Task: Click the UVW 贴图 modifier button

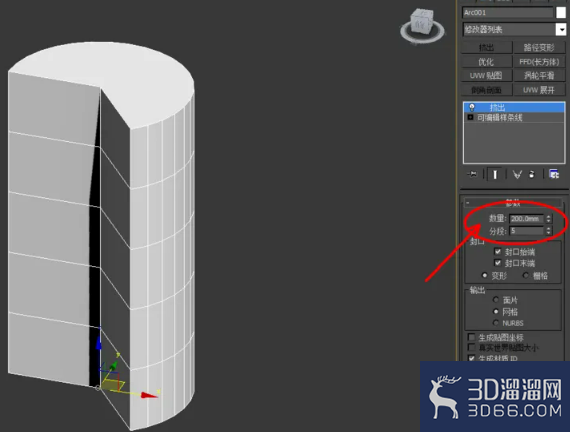Action: [x=486, y=76]
